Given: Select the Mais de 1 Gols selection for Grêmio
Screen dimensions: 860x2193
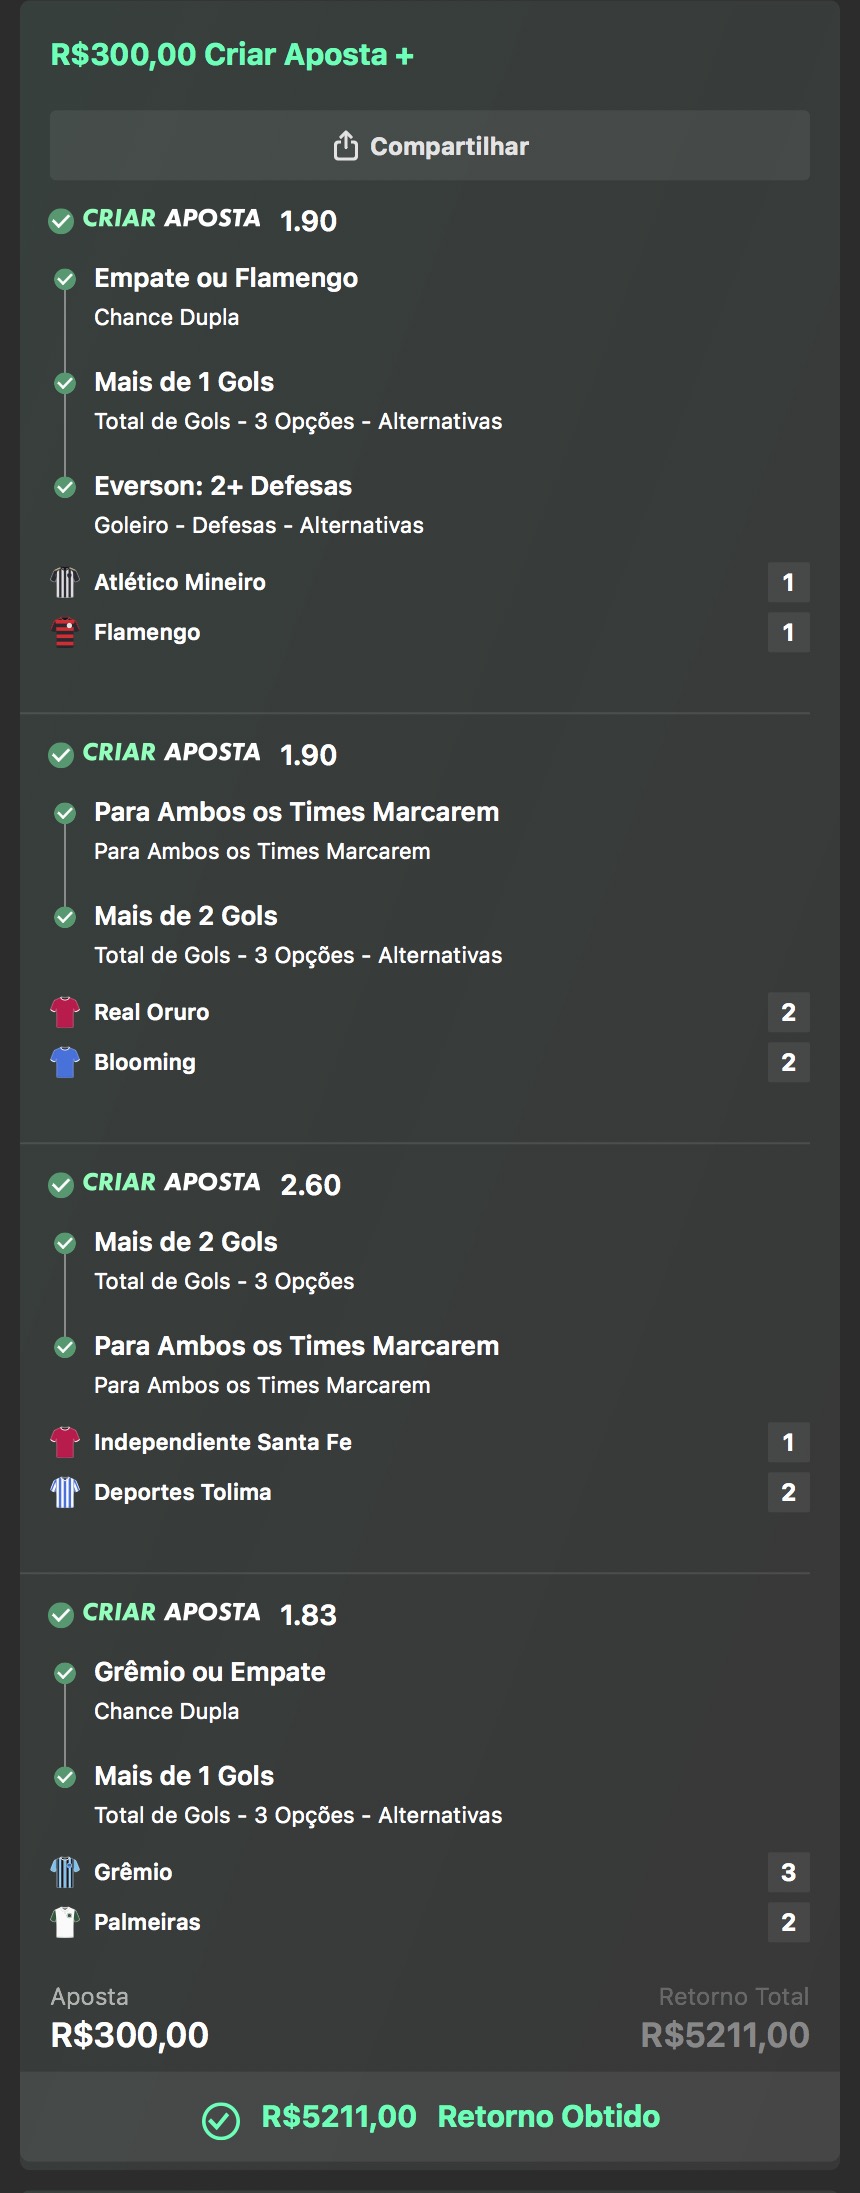Looking at the screenshot, I should pyautogui.click(x=184, y=1776).
